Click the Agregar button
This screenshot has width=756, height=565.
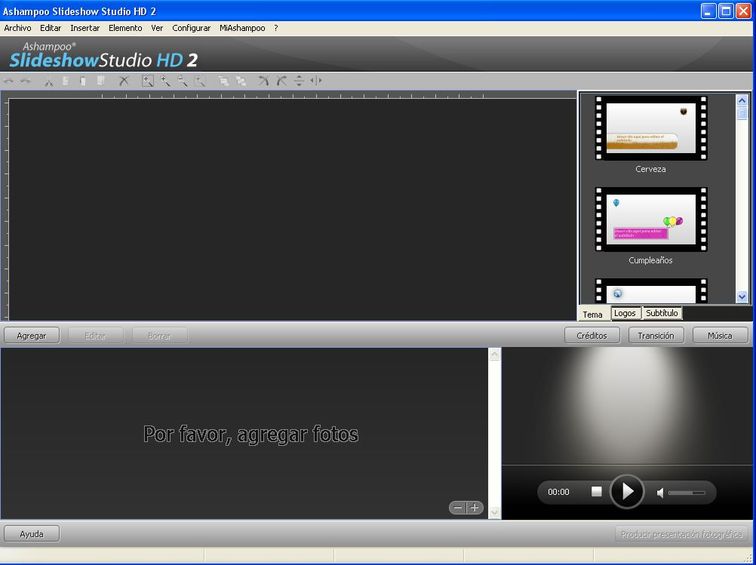click(31, 336)
